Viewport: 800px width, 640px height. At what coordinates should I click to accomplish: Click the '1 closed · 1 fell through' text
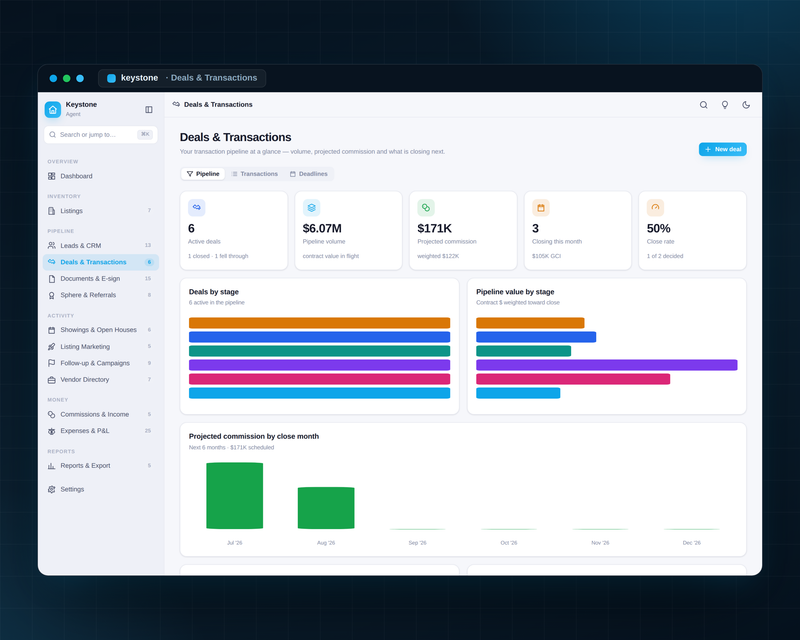click(x=218, y=256)
